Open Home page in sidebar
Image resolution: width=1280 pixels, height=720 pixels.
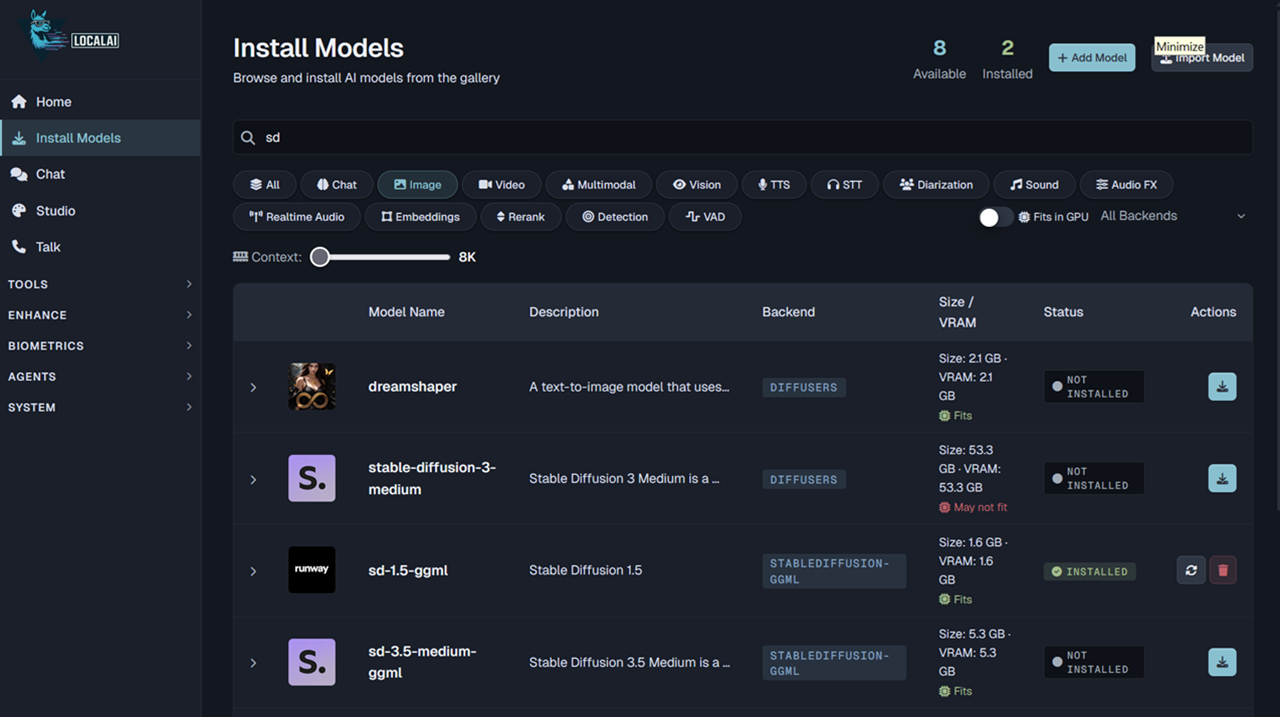pos(100,102)
